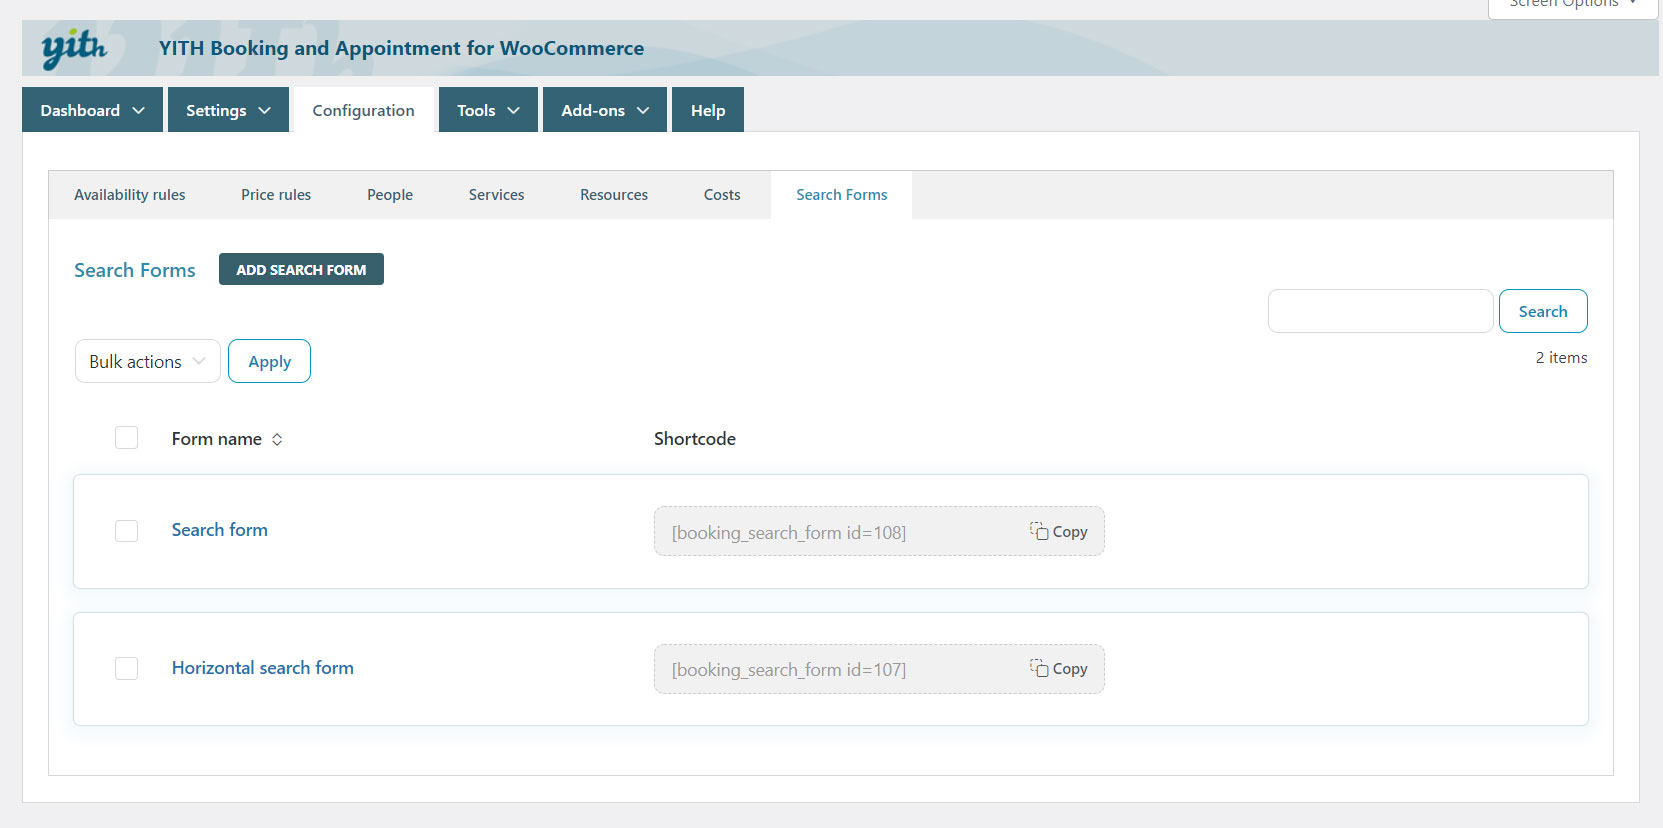Open the Bulk actions dropdown
This screenshot has width=1663, height=828.
148,361
